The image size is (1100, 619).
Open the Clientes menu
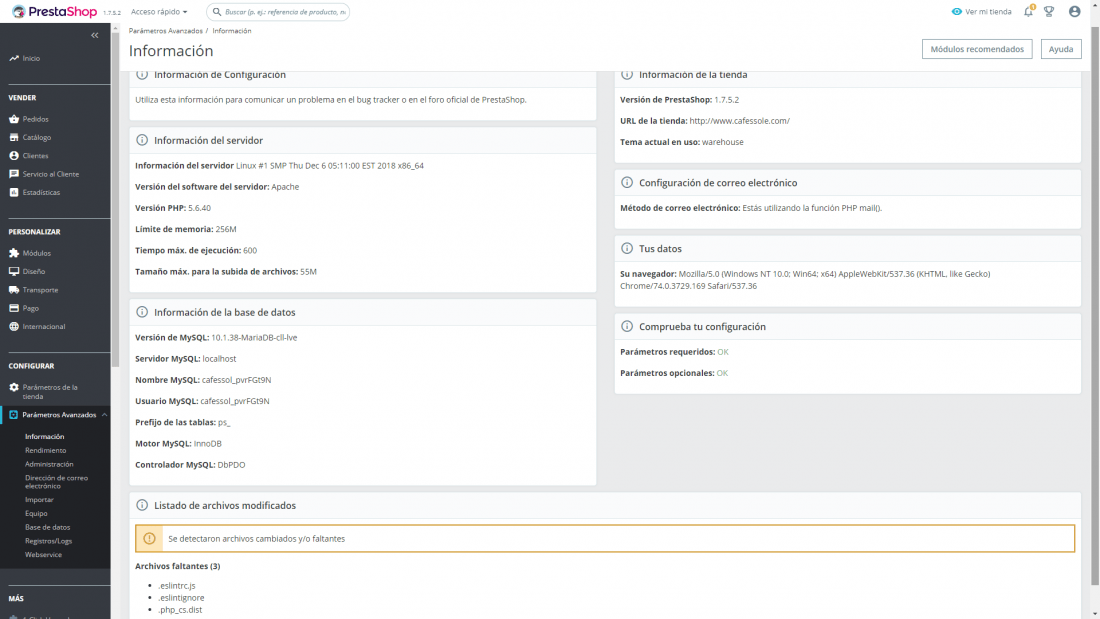(x=35, y=156)
